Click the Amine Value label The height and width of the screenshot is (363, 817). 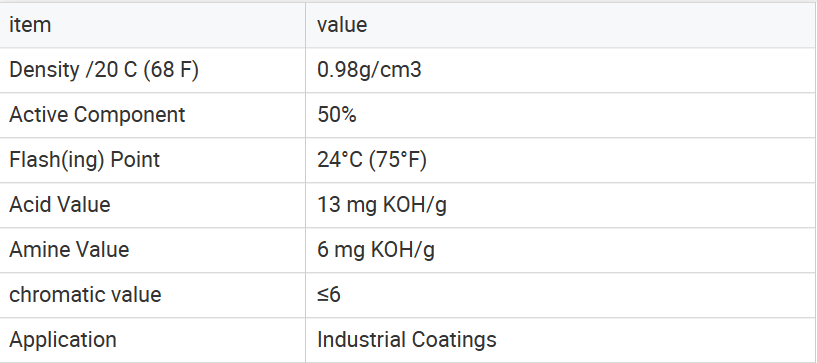69,249
